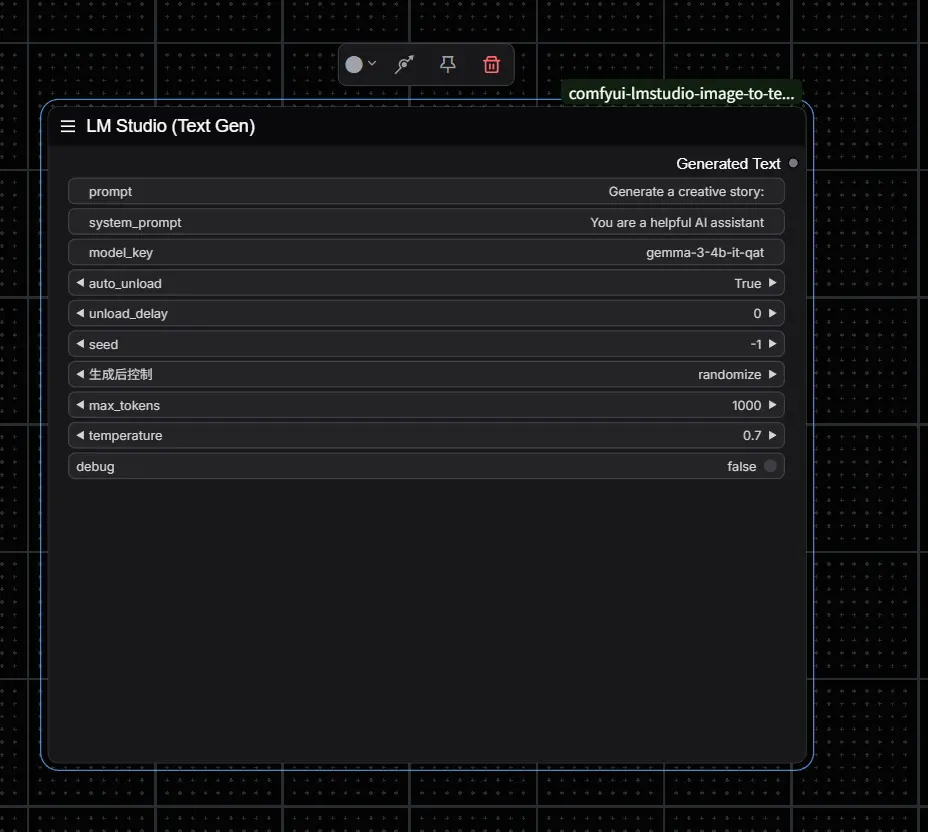Expand the color dropdown chevron in toolbar
Viewport: 928px width, 832px height.
[x=372, y=63]
